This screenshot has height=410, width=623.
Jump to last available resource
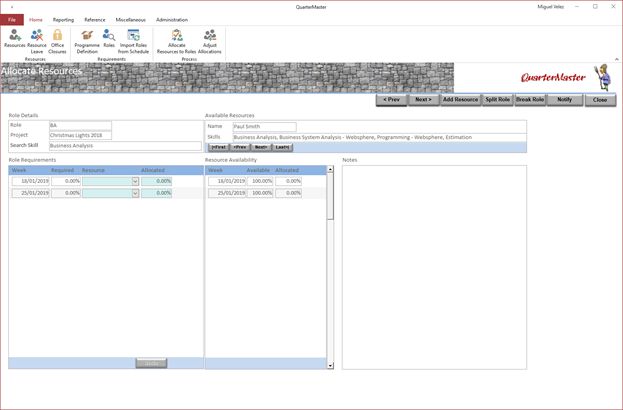pyautogui.click(x=282, y=147)
